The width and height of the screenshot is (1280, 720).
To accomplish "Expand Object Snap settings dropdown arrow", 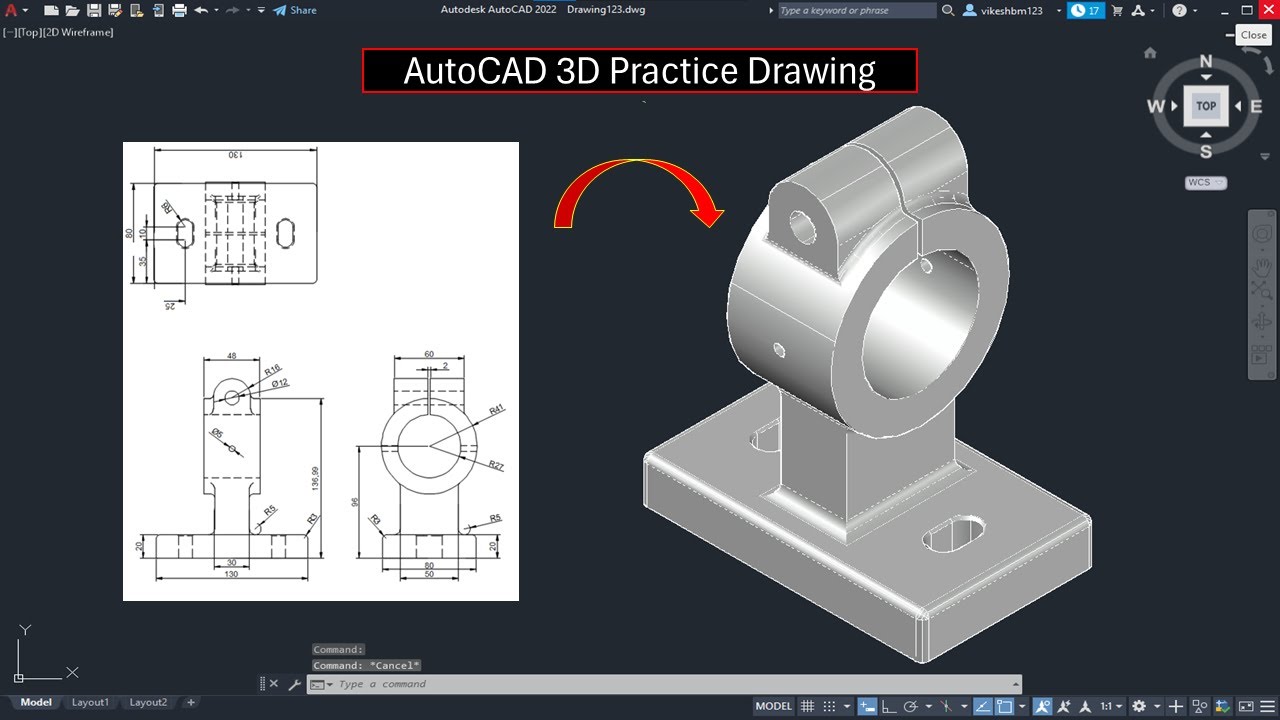I will (1023, 706).
